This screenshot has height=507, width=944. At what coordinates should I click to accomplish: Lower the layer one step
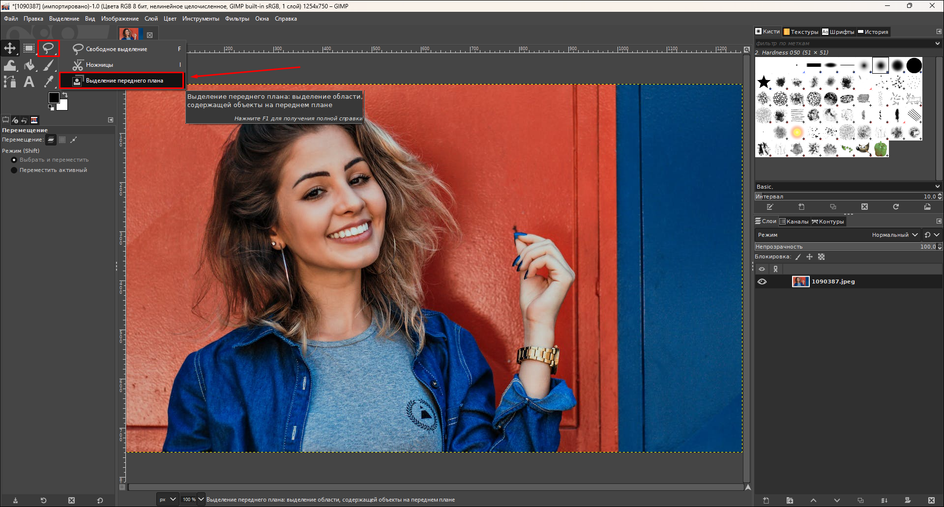(x=837, y=500)
